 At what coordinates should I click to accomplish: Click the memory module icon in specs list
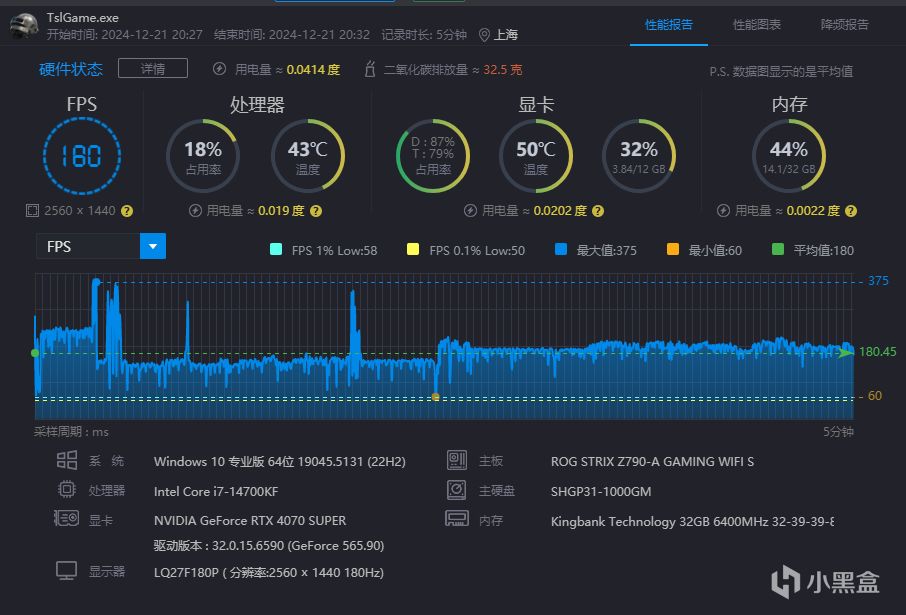point(456,518)
